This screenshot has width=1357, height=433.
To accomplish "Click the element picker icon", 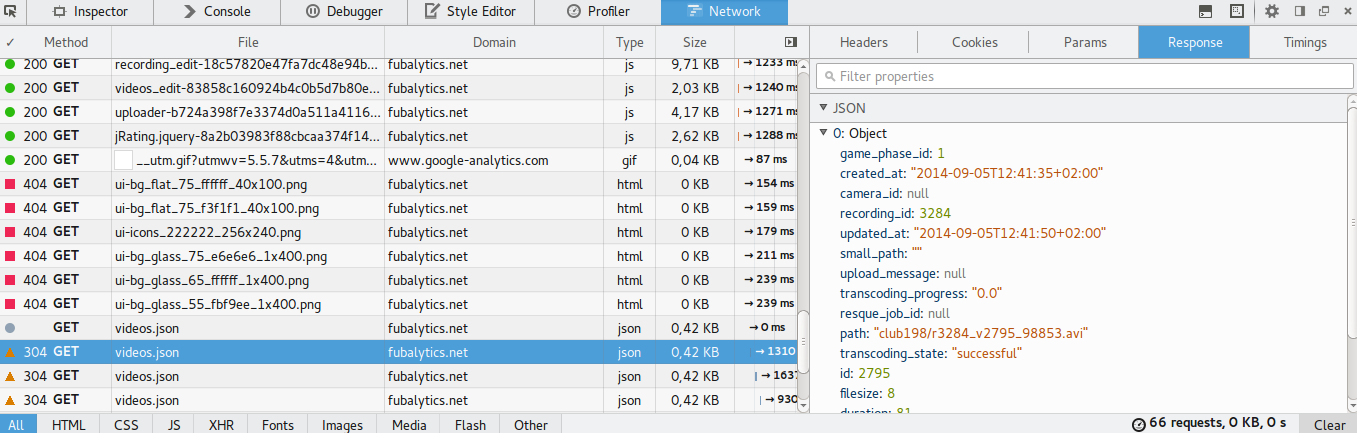I will pos(12,12).
